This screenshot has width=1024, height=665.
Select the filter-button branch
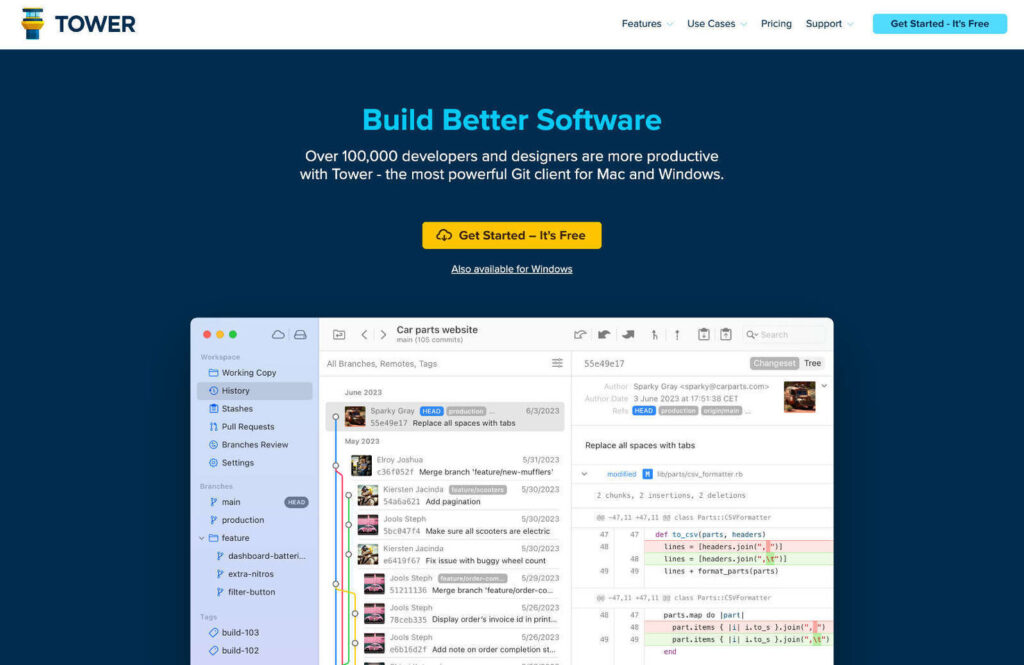(255, 592)
